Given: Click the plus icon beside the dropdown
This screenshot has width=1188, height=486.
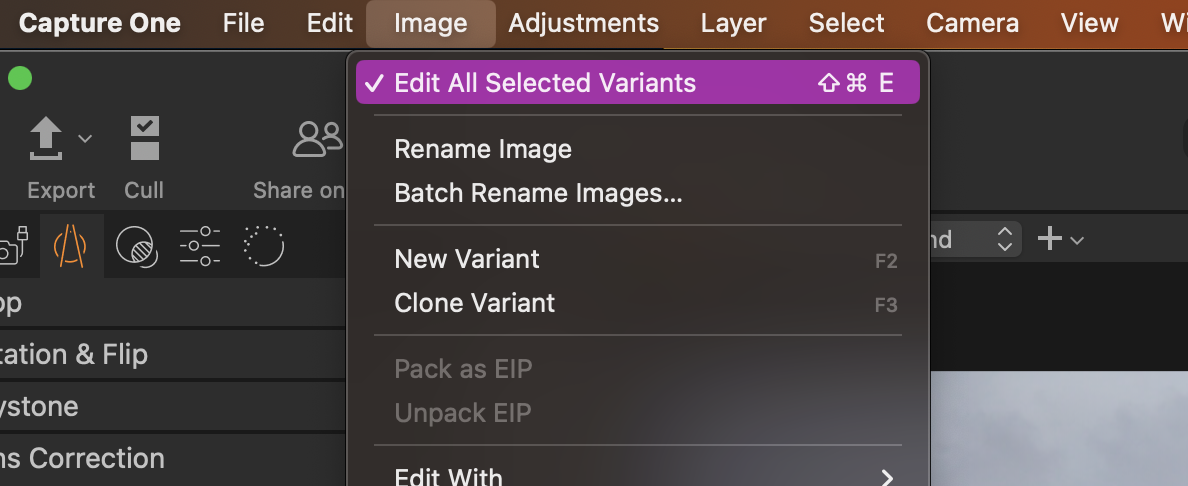Looking at the screenshot, I should tap(1049, 239).
